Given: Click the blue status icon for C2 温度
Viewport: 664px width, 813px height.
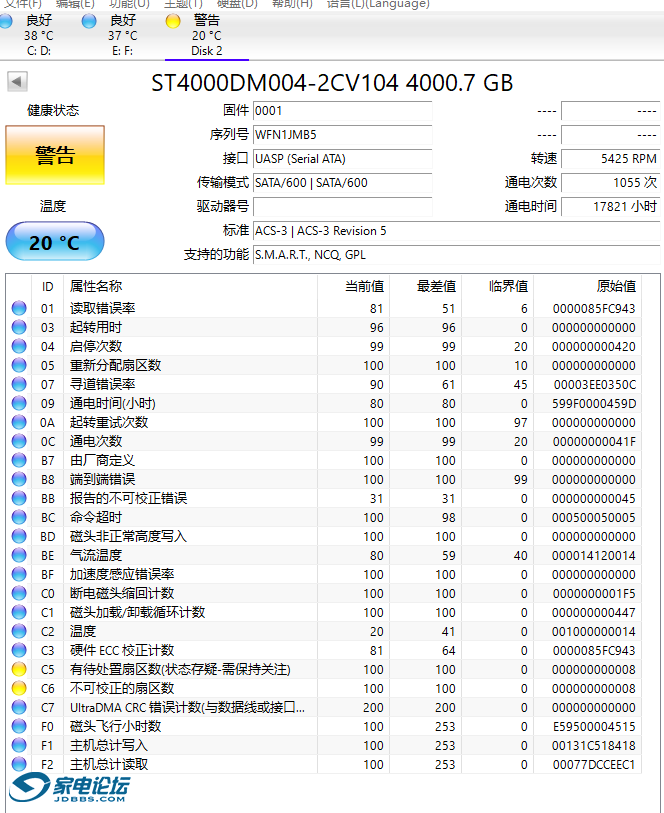Looking at the screenshot, I should tap(19, 632).
